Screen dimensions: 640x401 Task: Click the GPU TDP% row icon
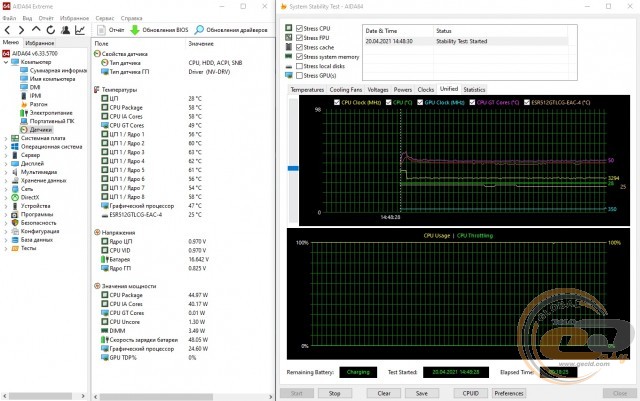point(104,357)
